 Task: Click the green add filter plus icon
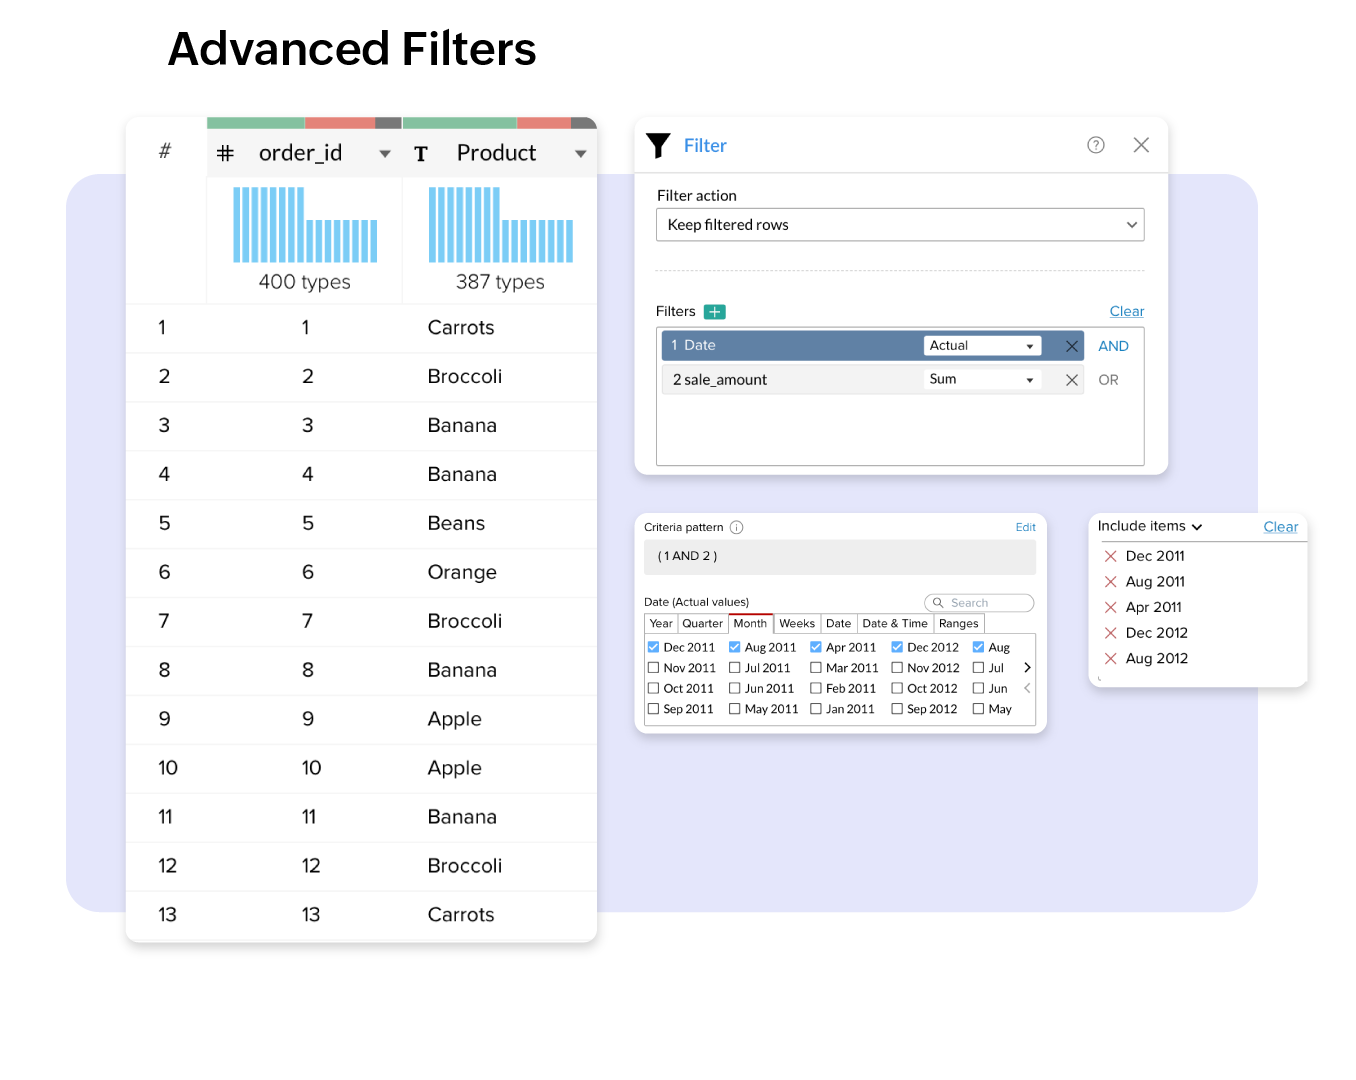(714, 312)
